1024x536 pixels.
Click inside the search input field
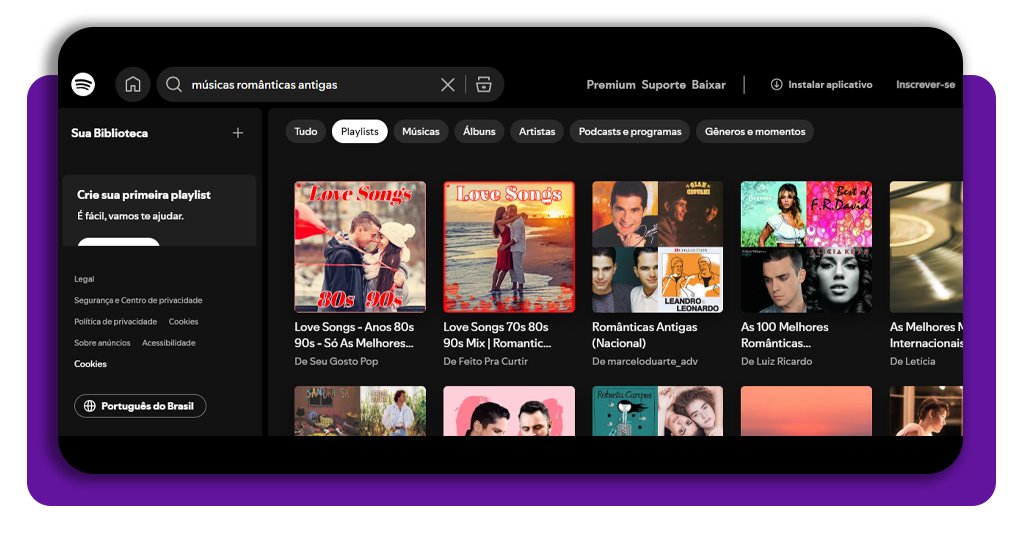[310, 85]
